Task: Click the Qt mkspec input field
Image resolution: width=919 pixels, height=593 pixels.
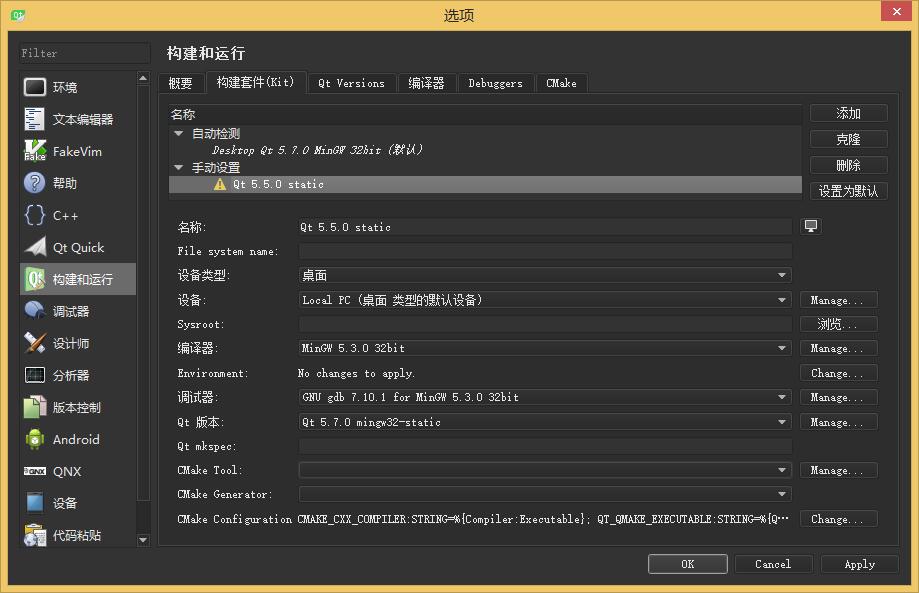Action: click(x=545, y=446)
